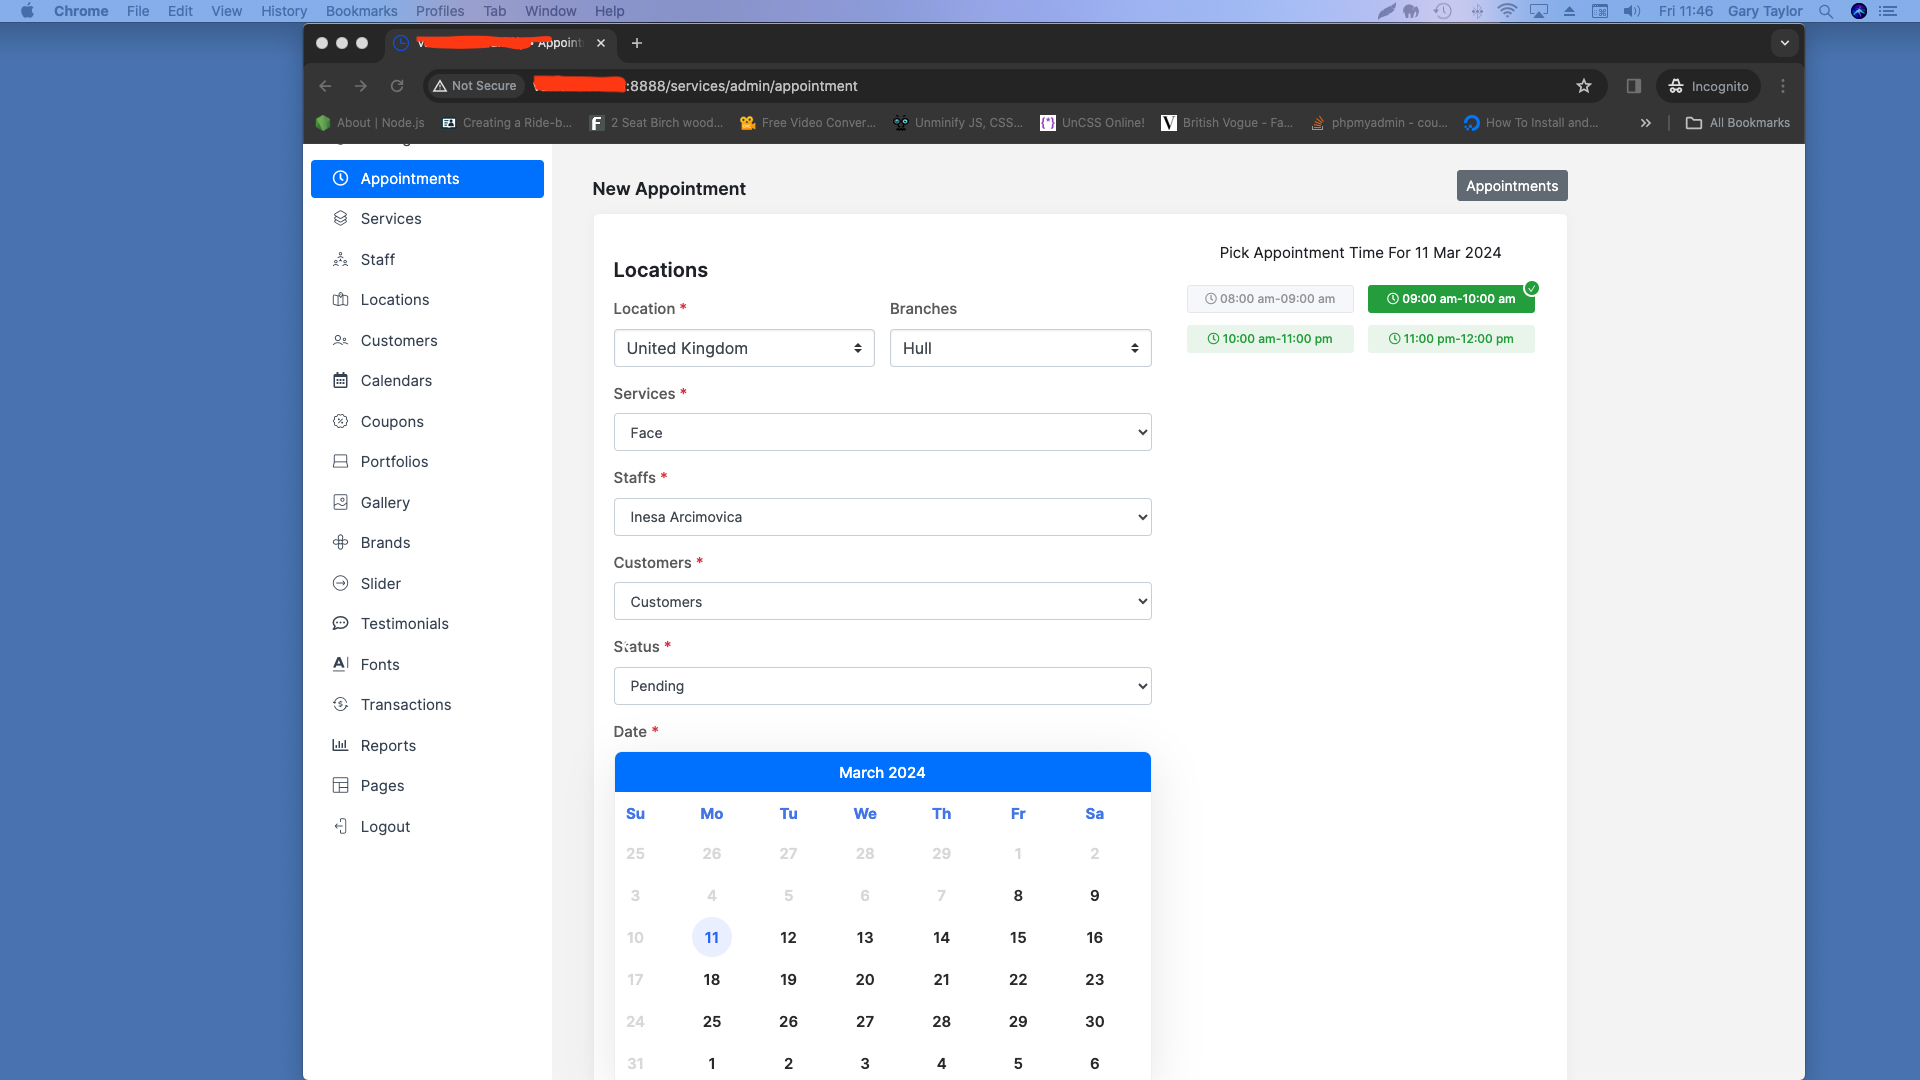Expand hidden bookmarks with chevron
Screen dimensions: 1920x1080
point(1645,123)
